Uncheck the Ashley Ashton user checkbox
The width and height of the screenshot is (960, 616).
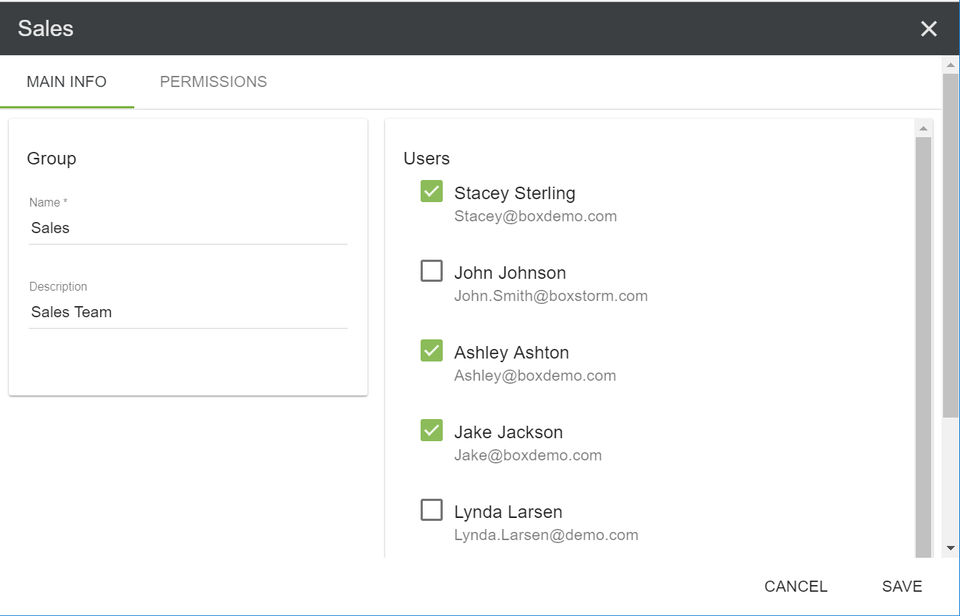431,351
